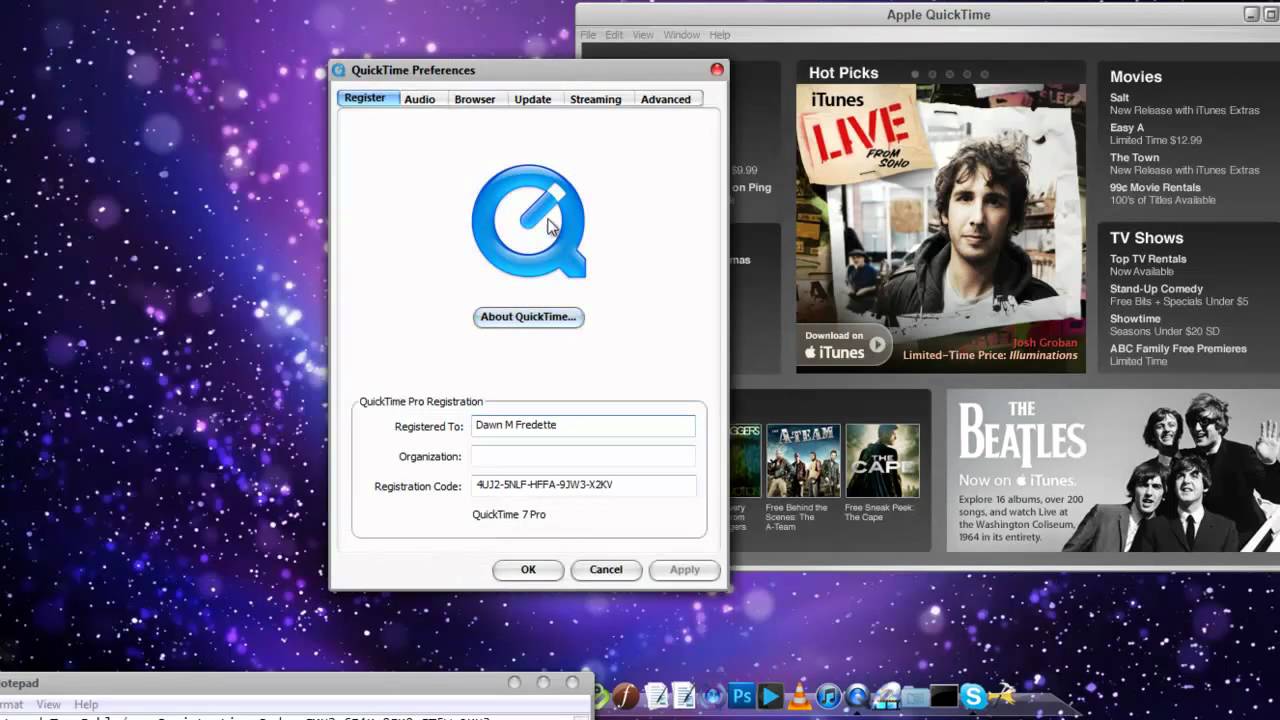Open the blue play-arrow app in dock

click(770, 696)
